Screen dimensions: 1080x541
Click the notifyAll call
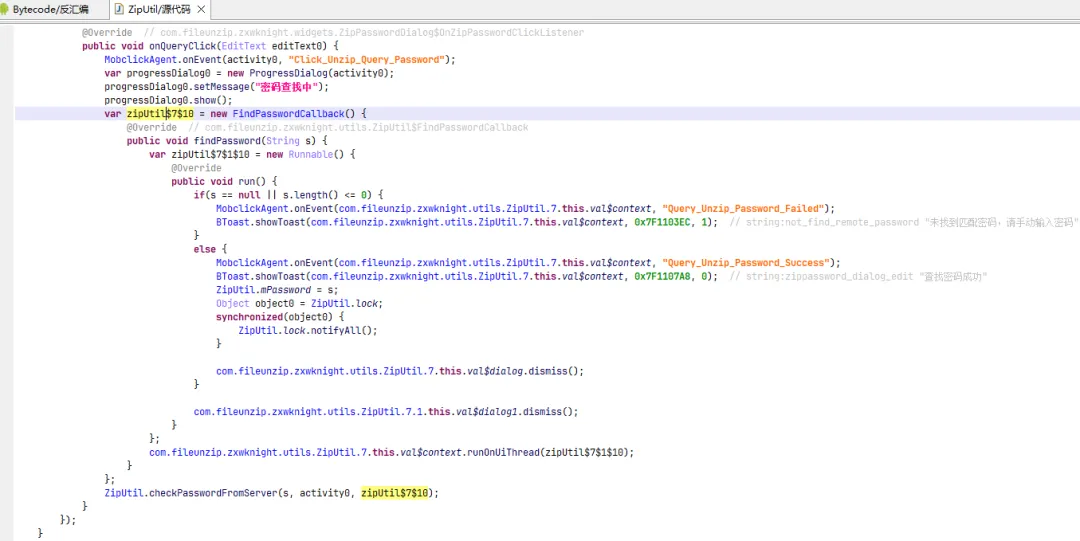tap(342, 331)
